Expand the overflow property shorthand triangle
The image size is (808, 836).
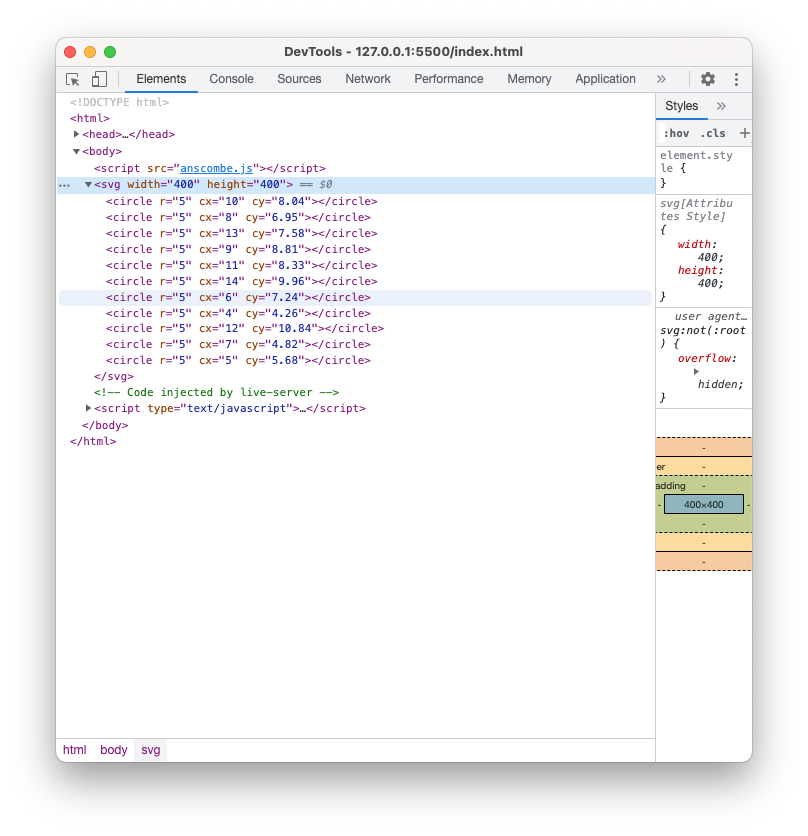click(696, 371)
